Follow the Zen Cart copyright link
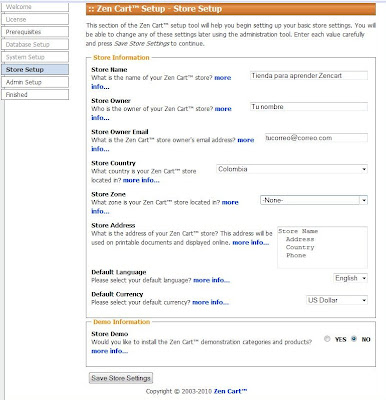This screenshot has height=400, width=386. click(x=230, y=391)
